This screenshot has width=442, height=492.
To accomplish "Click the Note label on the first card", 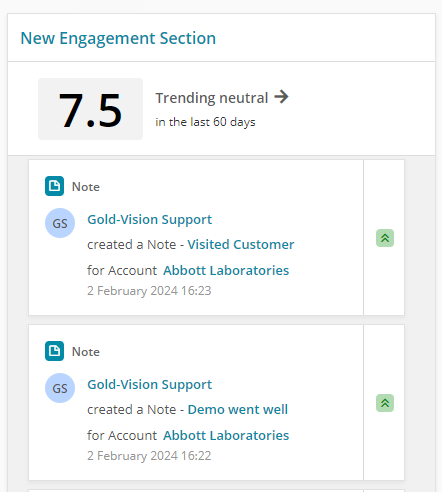I will pos(86,187).
